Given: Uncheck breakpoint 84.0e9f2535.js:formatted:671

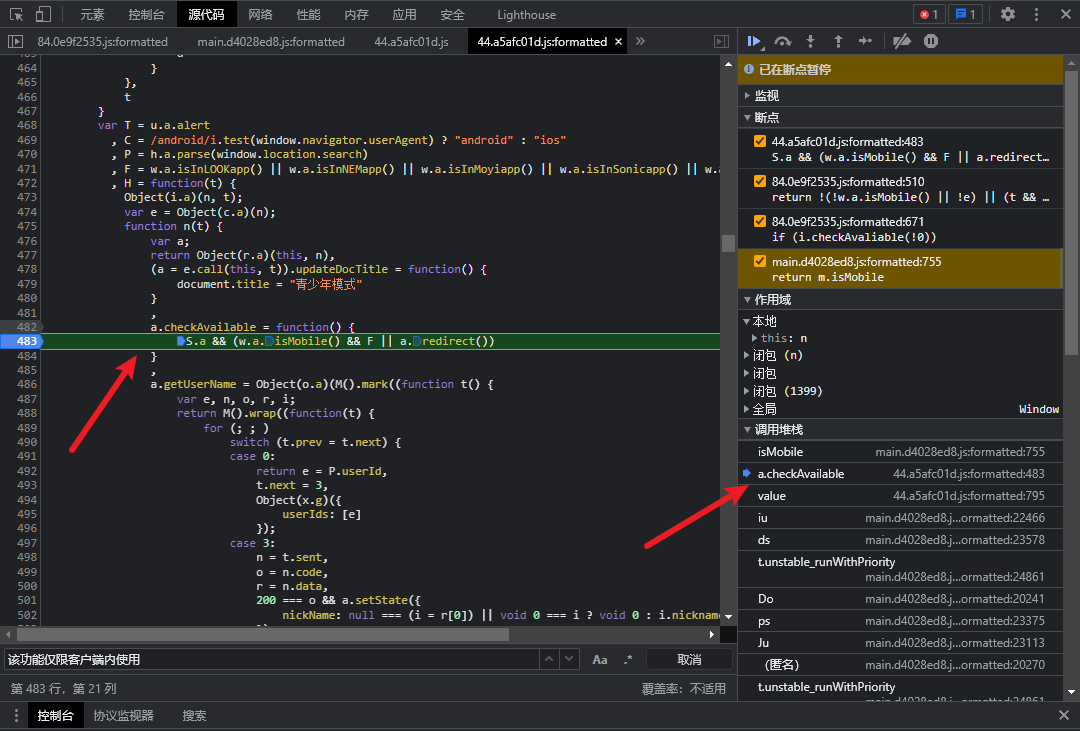Looking at the screenshot, I should [x=760, y=221].
